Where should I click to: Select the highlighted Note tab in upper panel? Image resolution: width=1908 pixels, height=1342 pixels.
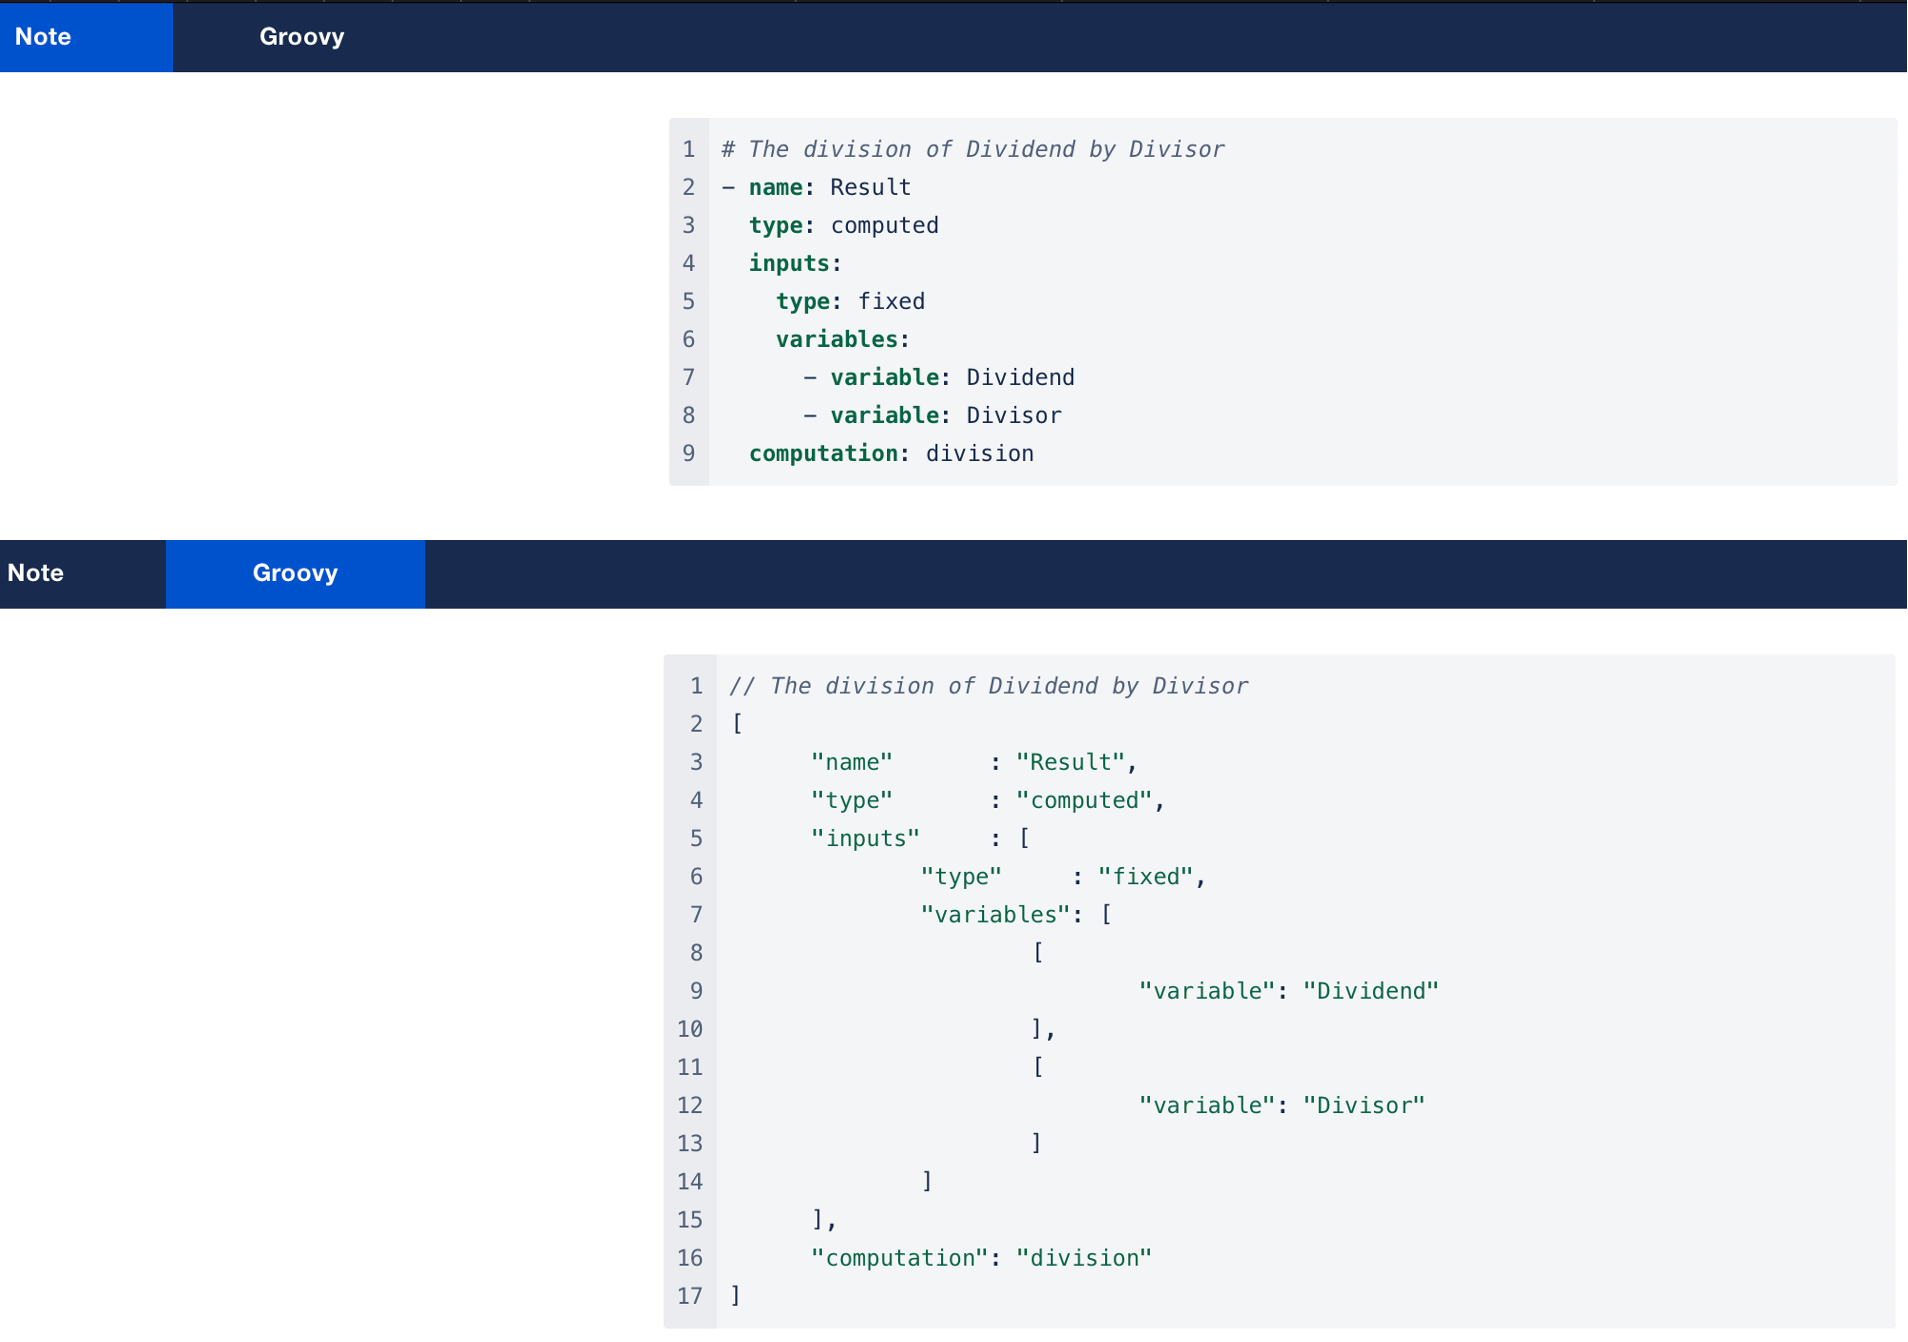click(x=86, y=37)
